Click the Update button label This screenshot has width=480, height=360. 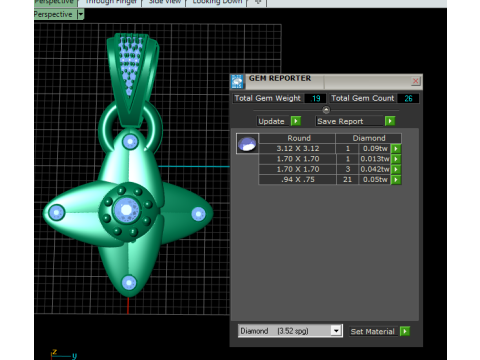click(x=271, y=121)
